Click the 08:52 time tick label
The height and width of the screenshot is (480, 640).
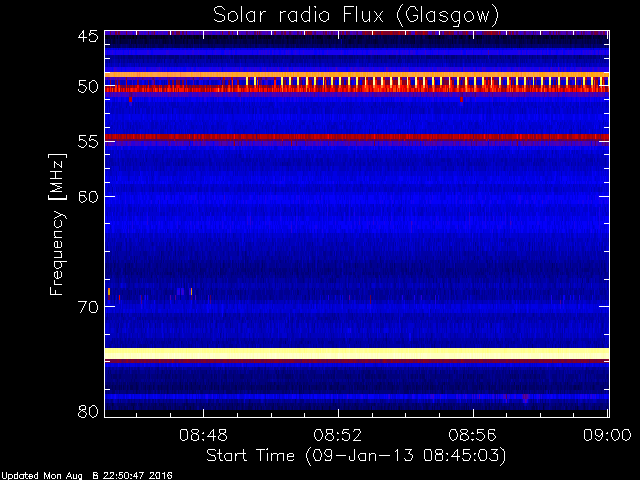[338, 435]
